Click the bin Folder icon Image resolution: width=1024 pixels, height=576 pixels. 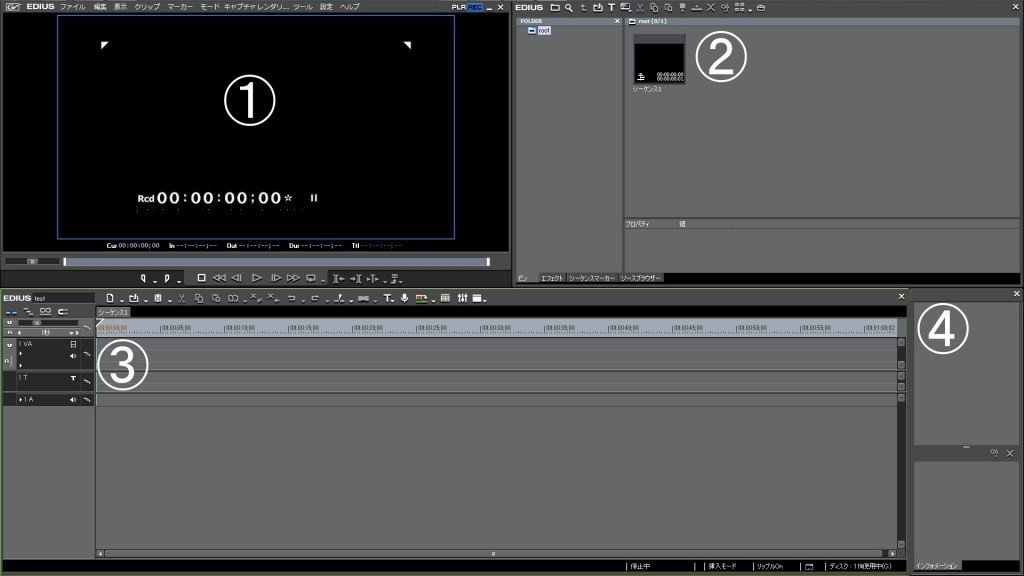pos(554,7)
